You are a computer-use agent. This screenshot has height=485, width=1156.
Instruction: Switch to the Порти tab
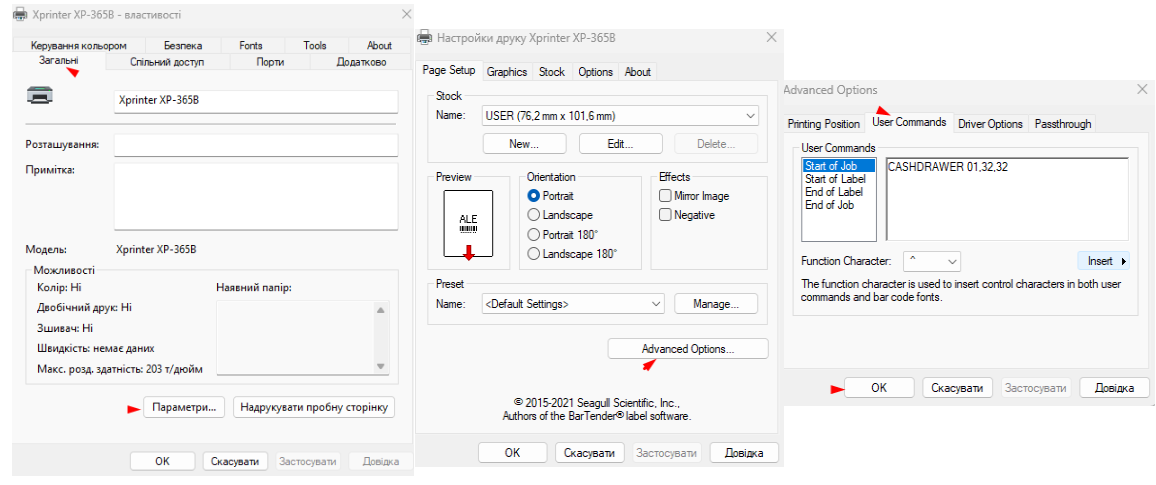click(269, 62)
